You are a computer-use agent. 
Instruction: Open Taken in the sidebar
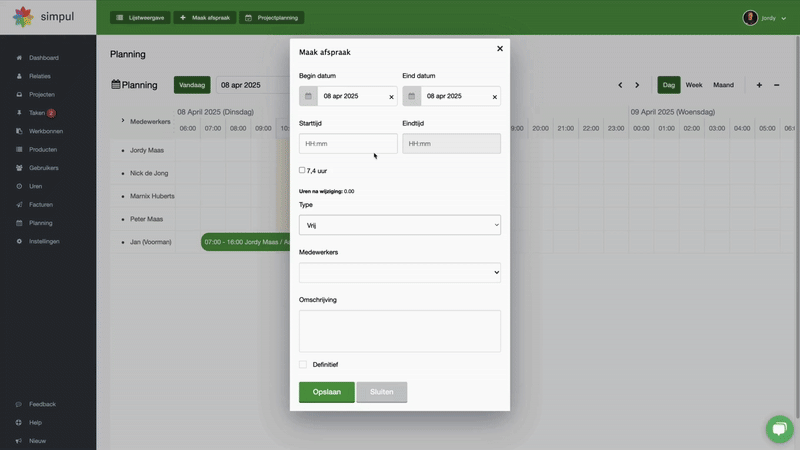pyautogui.click(x=37, y=113)
